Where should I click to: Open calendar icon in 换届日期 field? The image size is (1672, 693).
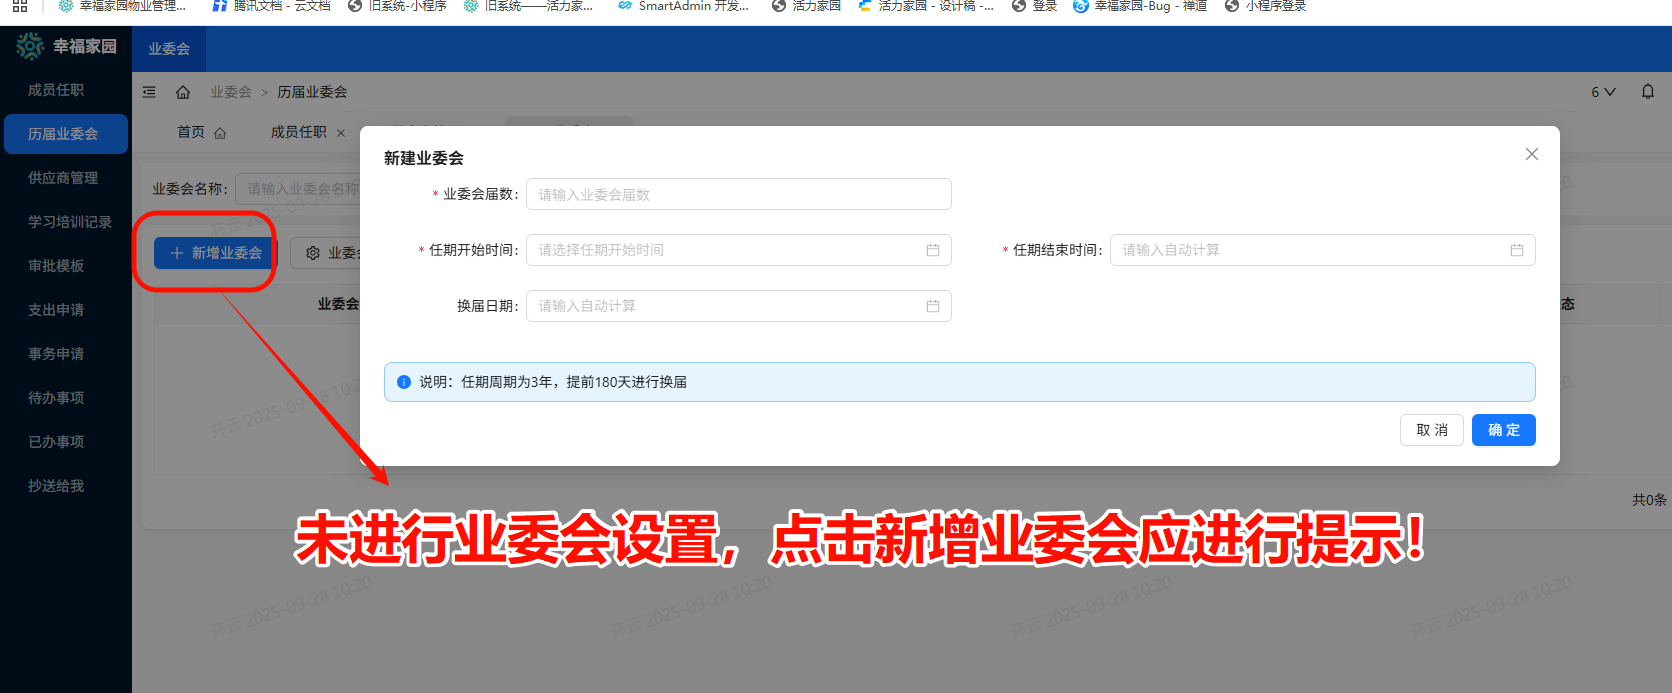933,306
